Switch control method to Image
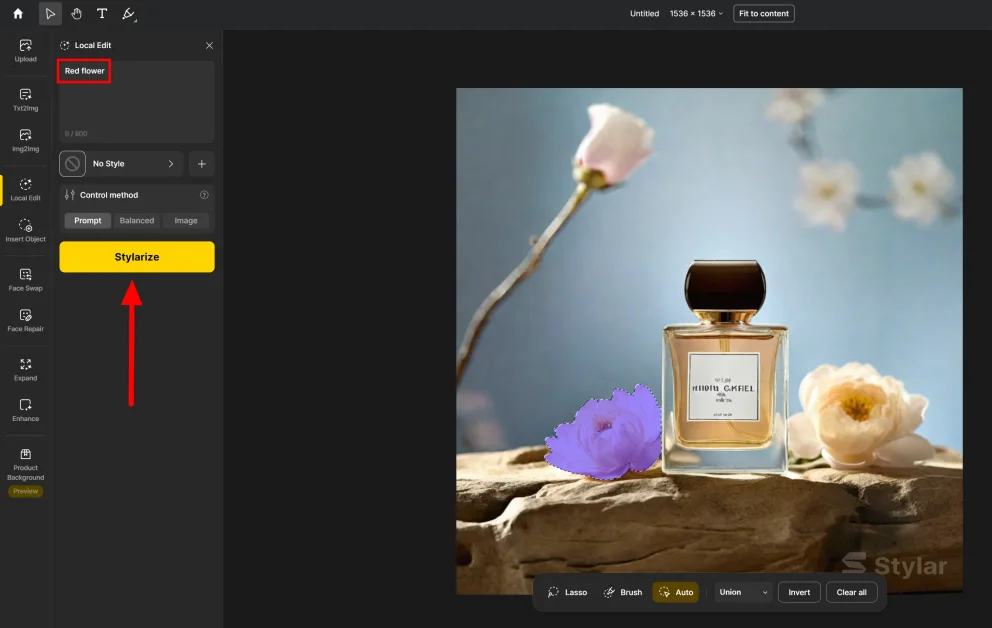 (x=186, y=221)
